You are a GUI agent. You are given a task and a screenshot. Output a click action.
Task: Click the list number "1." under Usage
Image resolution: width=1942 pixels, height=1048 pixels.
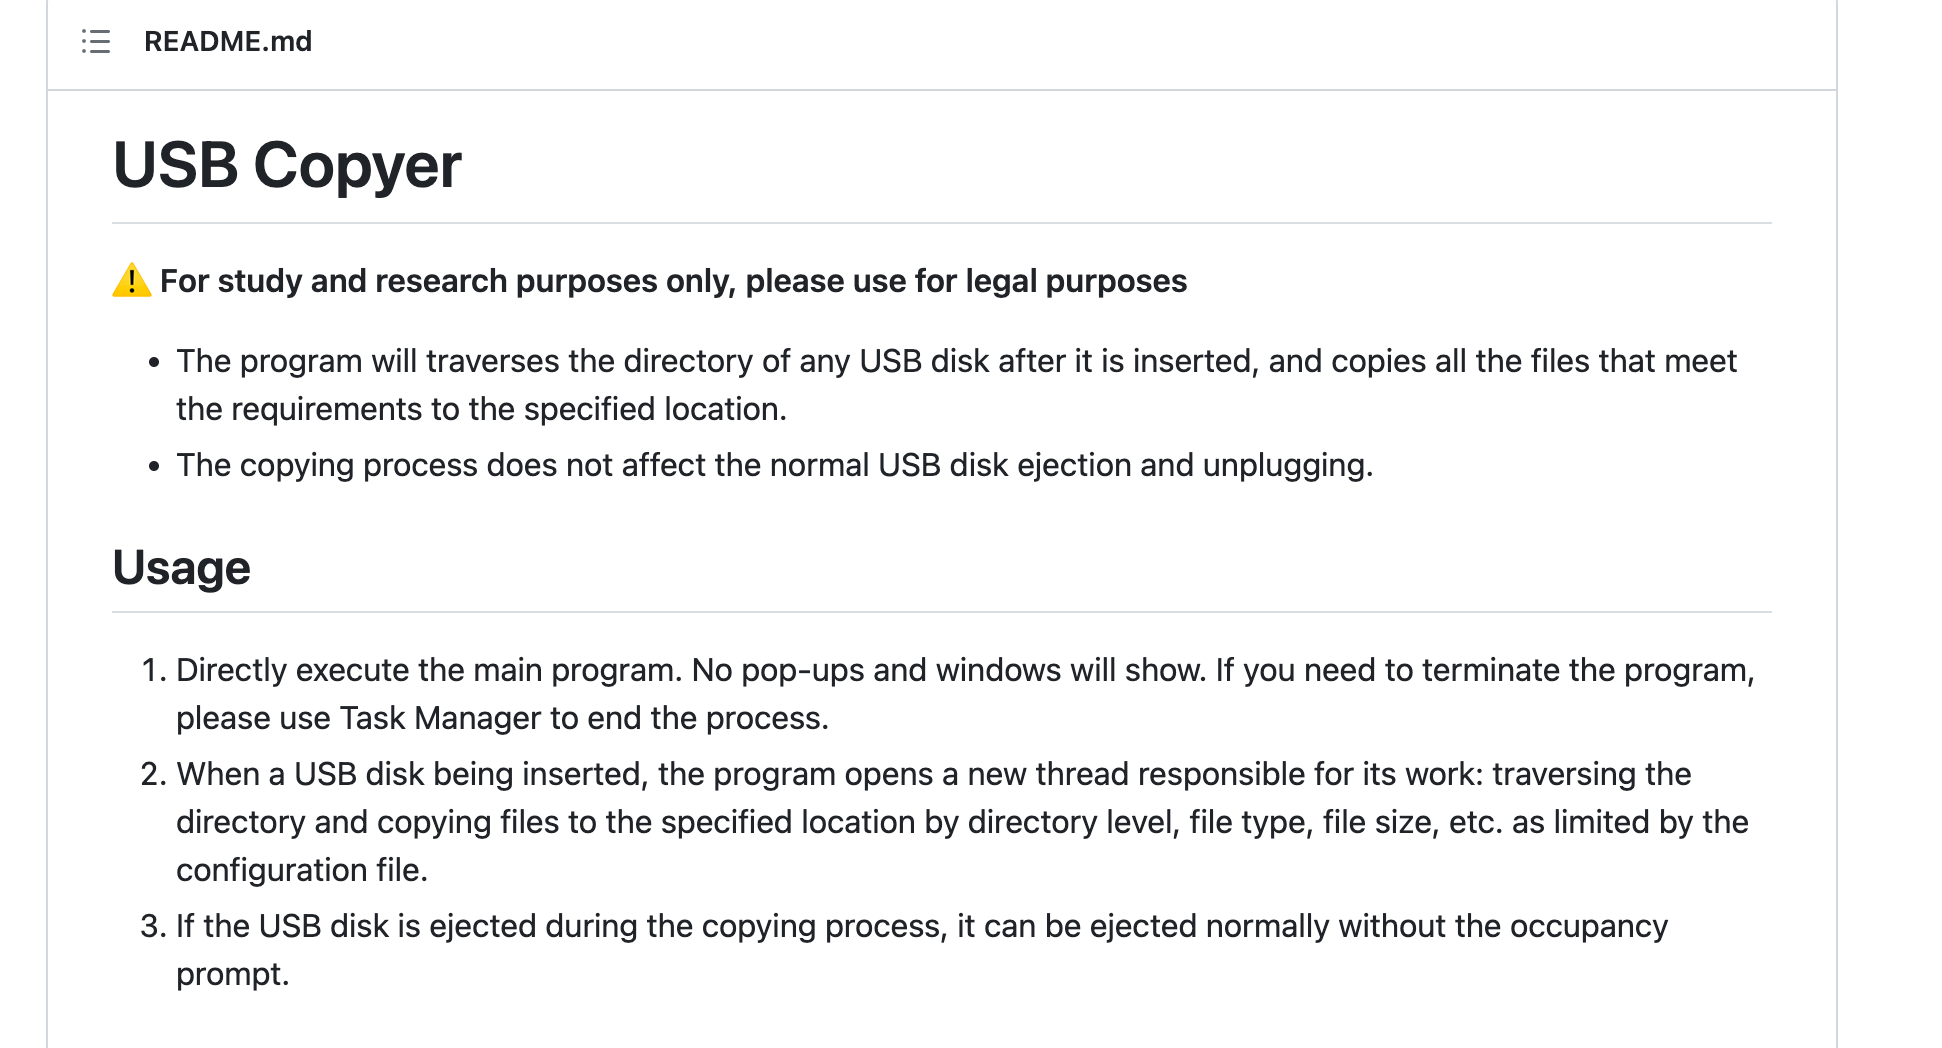pos(153,670)
